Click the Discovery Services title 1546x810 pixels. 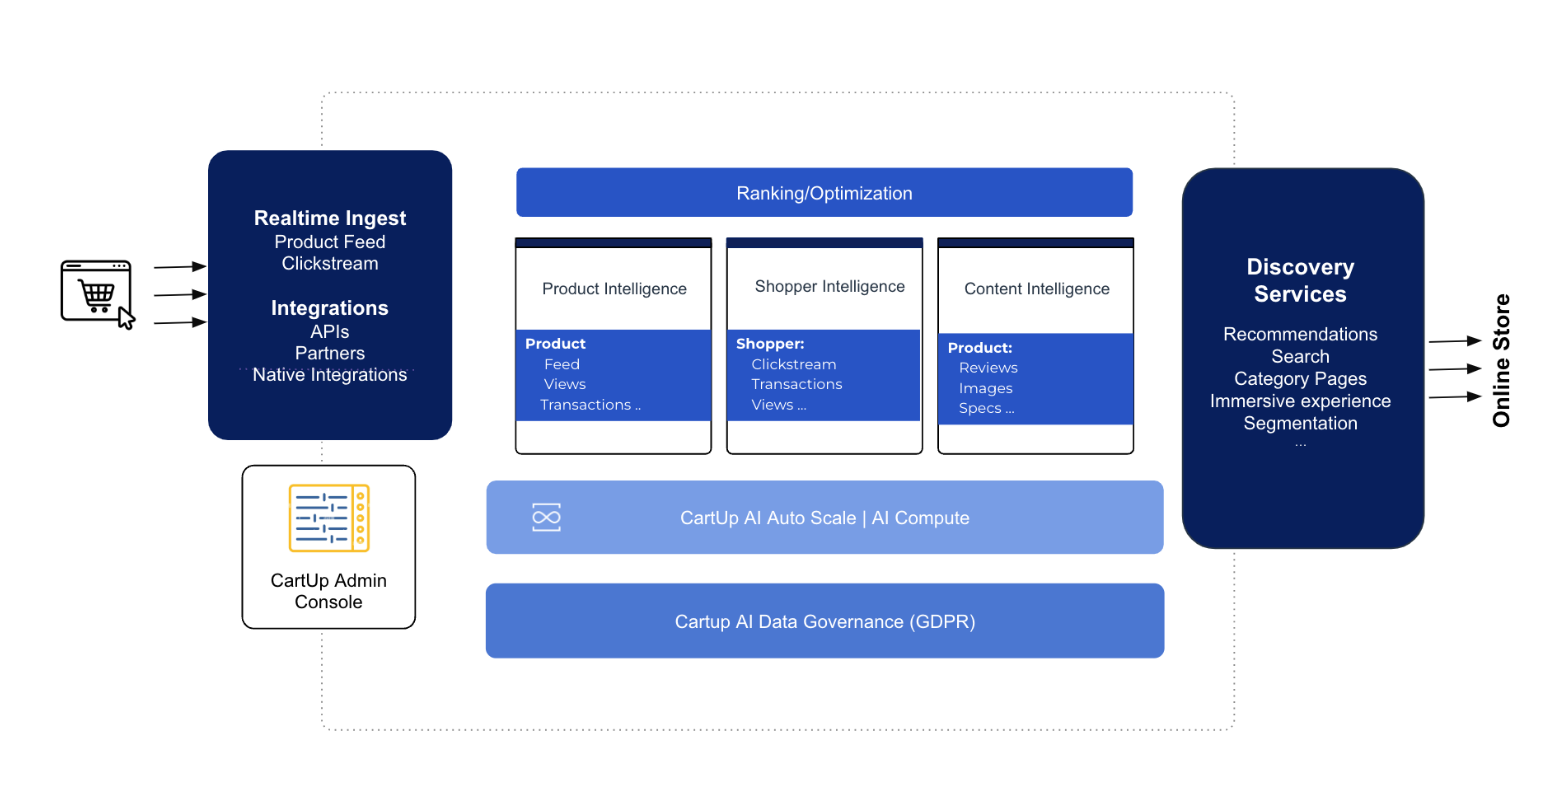1300,281
